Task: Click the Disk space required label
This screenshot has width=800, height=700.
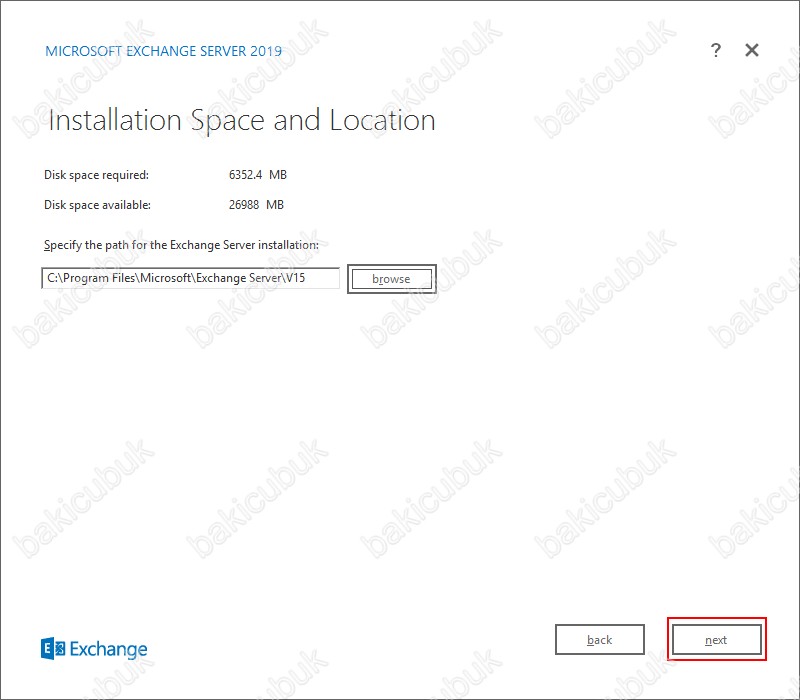Action: pyautogui.click(x=96, y=175)
